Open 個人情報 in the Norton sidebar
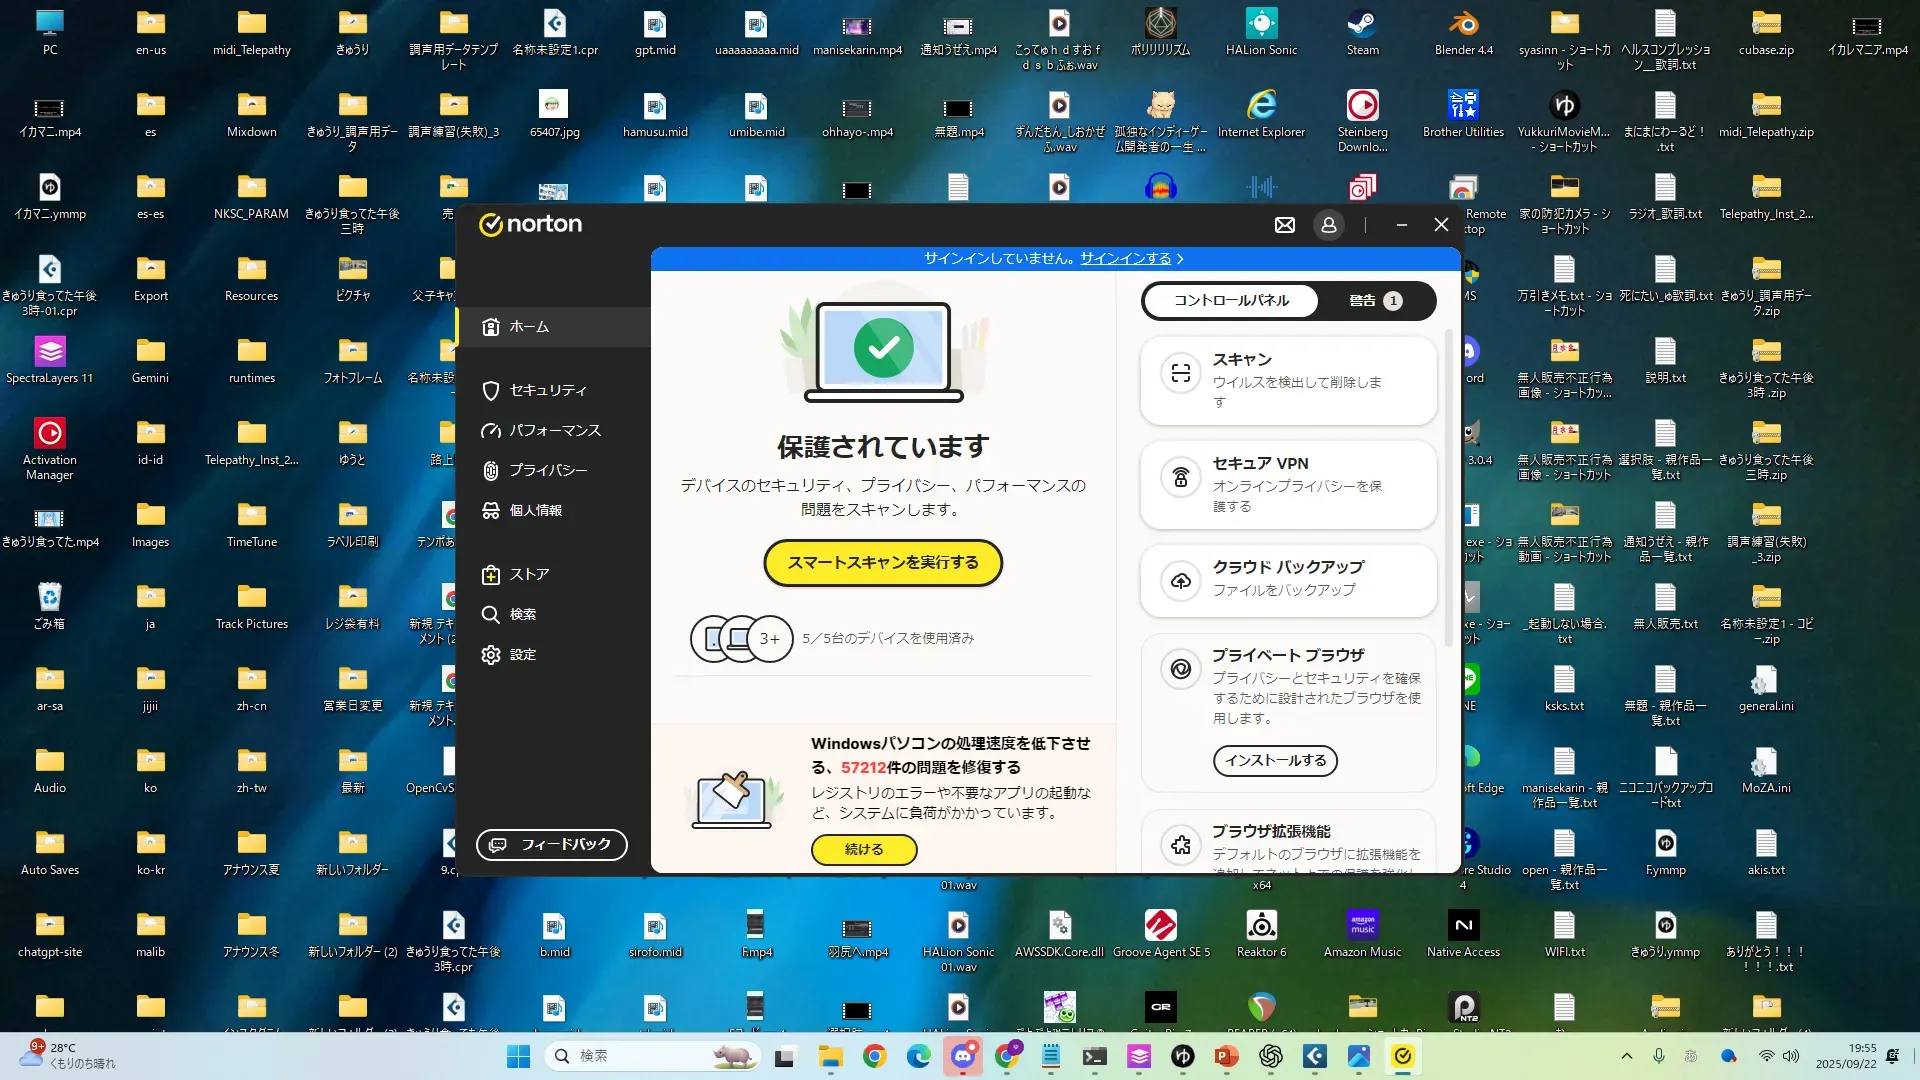 (535, 510)
